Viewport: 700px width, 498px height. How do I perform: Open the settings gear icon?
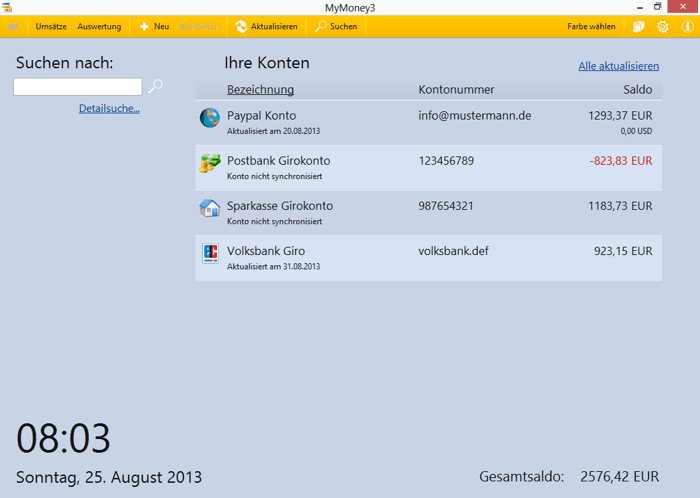point(662,26)
